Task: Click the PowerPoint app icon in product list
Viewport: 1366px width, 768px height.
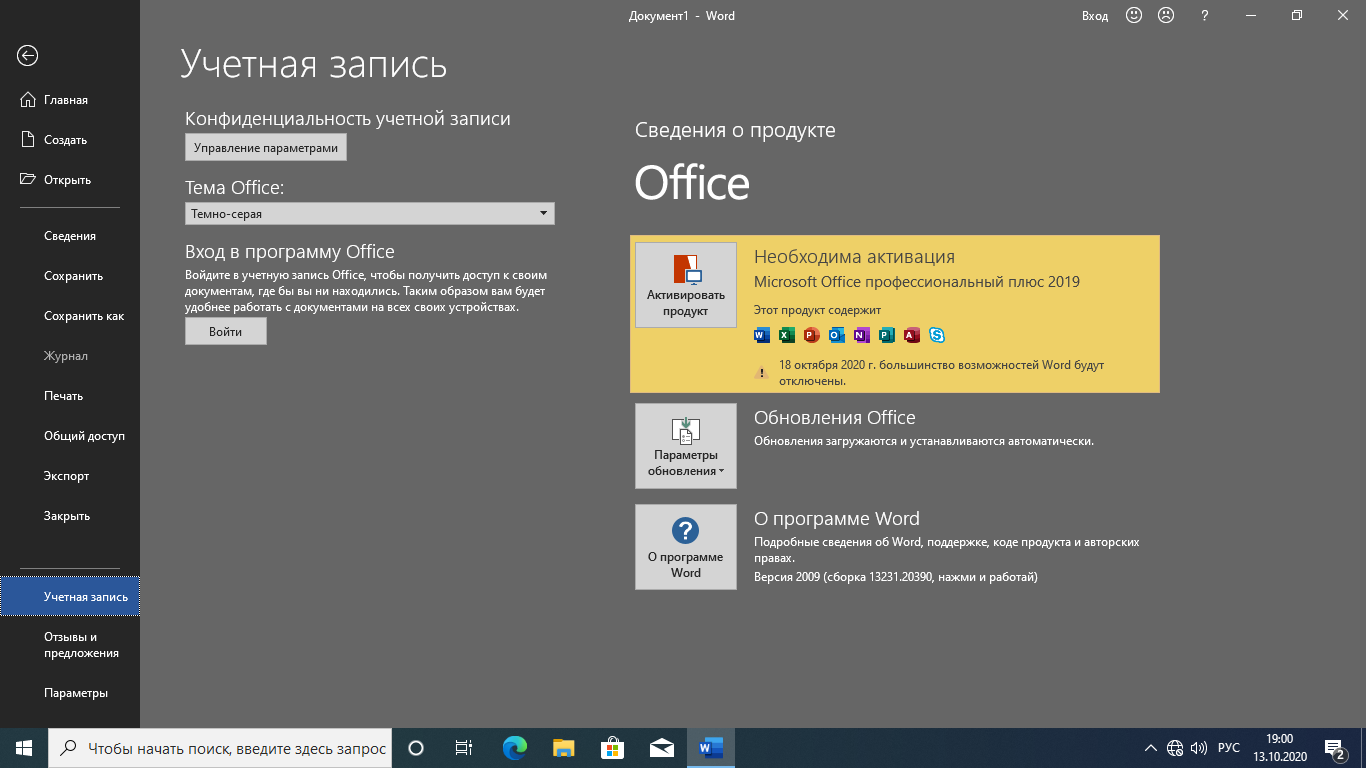Action: tap(812, 335)
